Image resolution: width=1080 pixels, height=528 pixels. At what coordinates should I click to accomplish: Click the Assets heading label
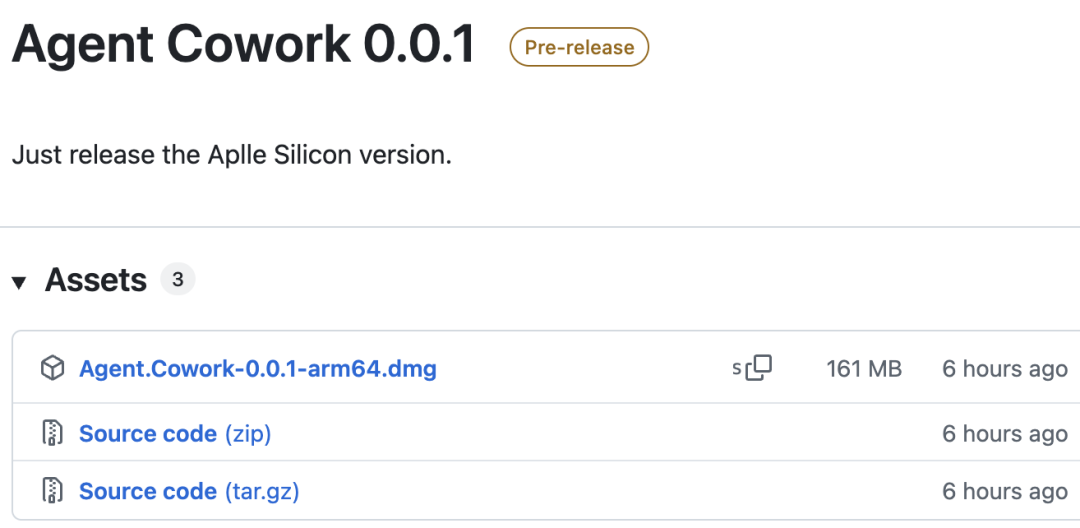point(96,281)
